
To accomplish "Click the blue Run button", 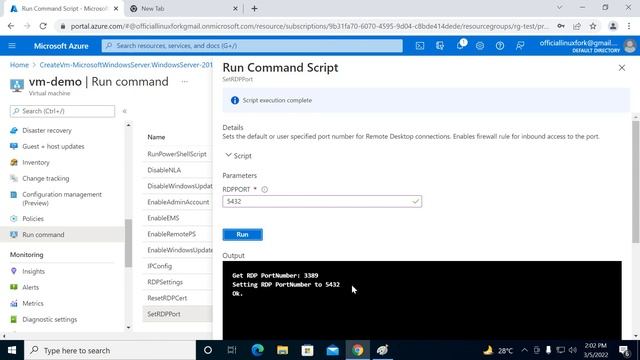I will (x=242, y=235).
